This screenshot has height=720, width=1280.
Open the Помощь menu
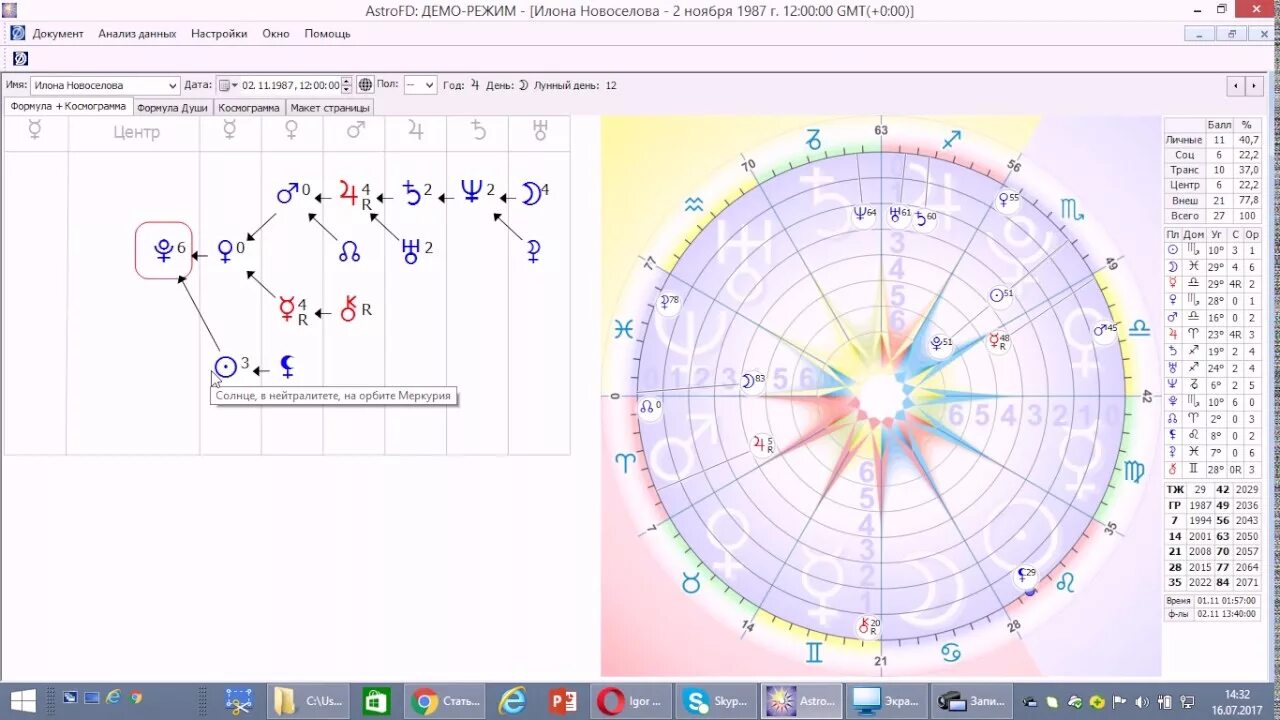(328, 33)
